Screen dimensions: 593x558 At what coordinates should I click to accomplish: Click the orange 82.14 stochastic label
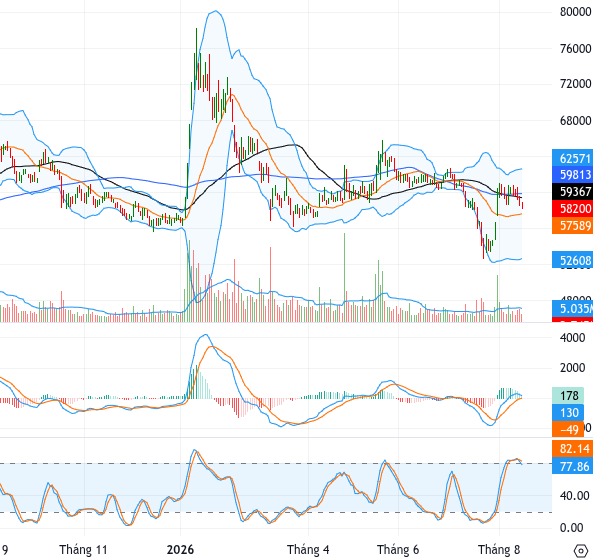(x=573, y=449)
